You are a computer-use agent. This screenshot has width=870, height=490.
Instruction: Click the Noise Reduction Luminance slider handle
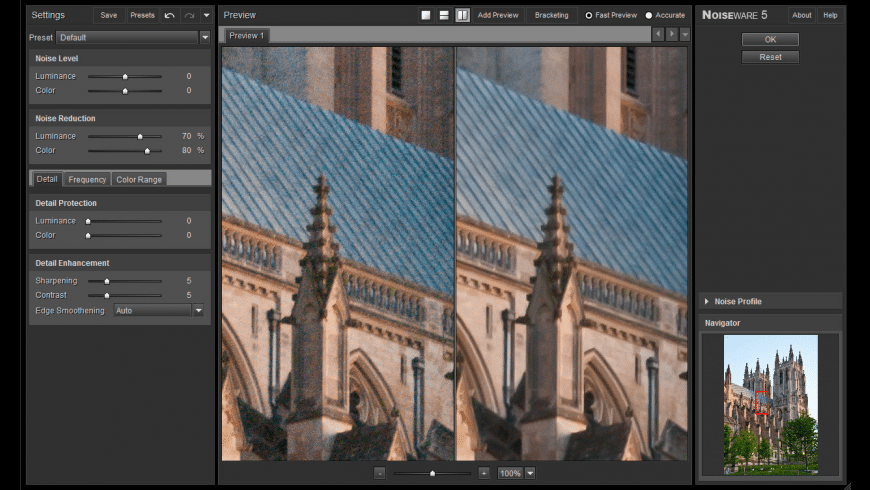pyautogui.click(x=140, y=136)
